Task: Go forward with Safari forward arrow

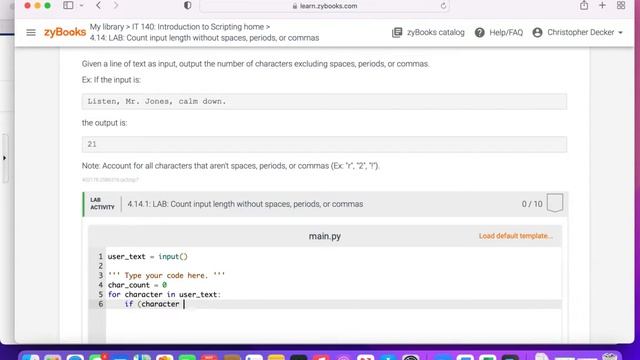Action: [x=116, y=5]
